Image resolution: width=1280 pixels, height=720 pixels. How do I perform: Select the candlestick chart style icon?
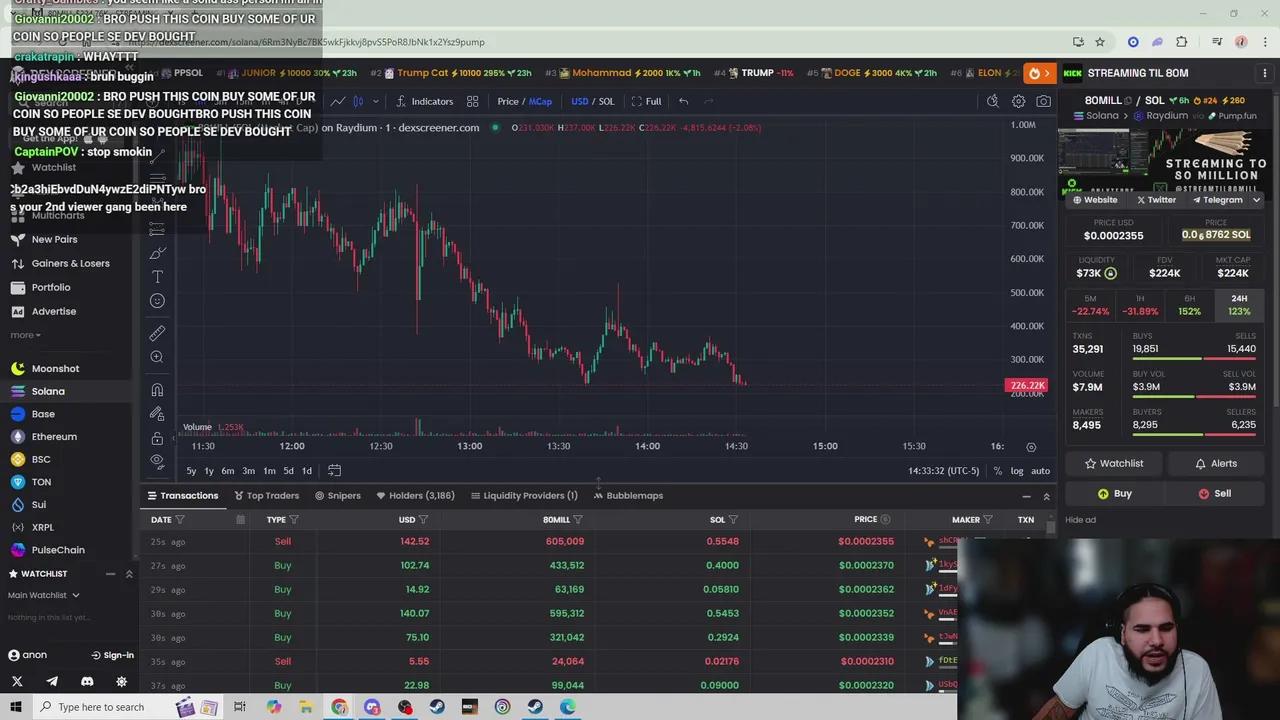point(358,101)
